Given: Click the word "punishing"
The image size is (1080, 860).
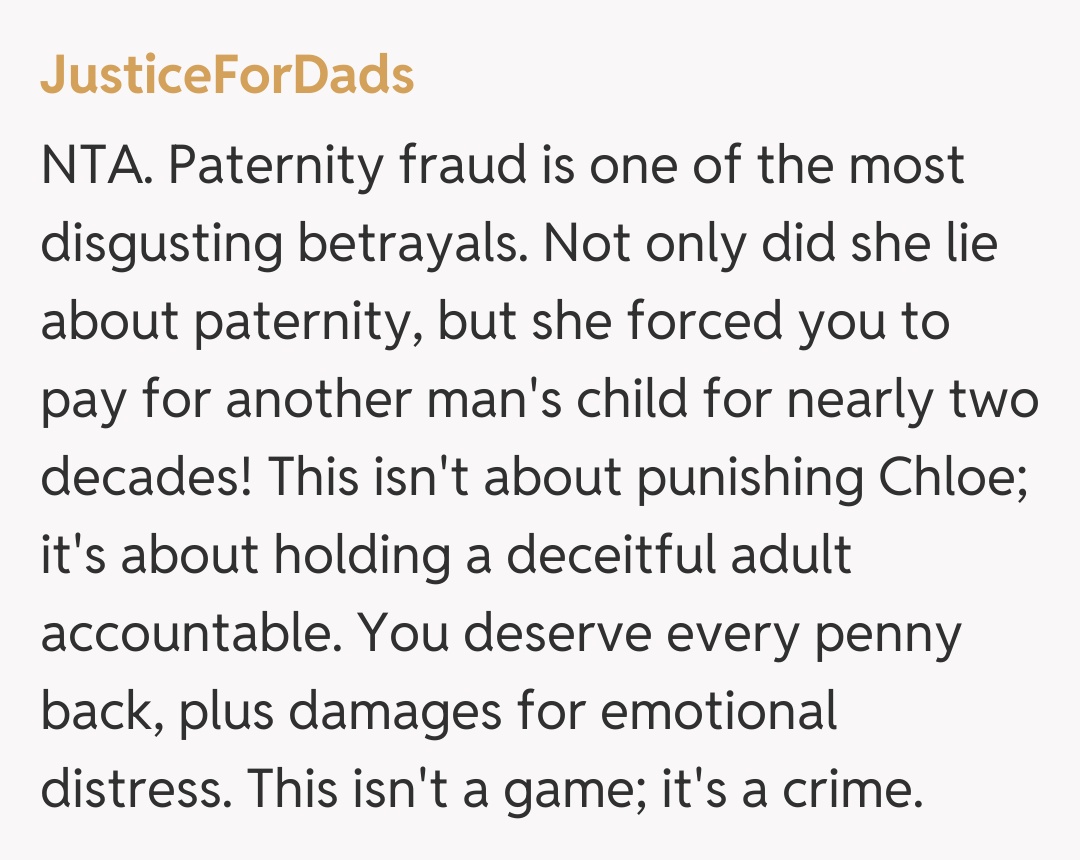Looking at the screenshot, I should (x=750, y=477).
